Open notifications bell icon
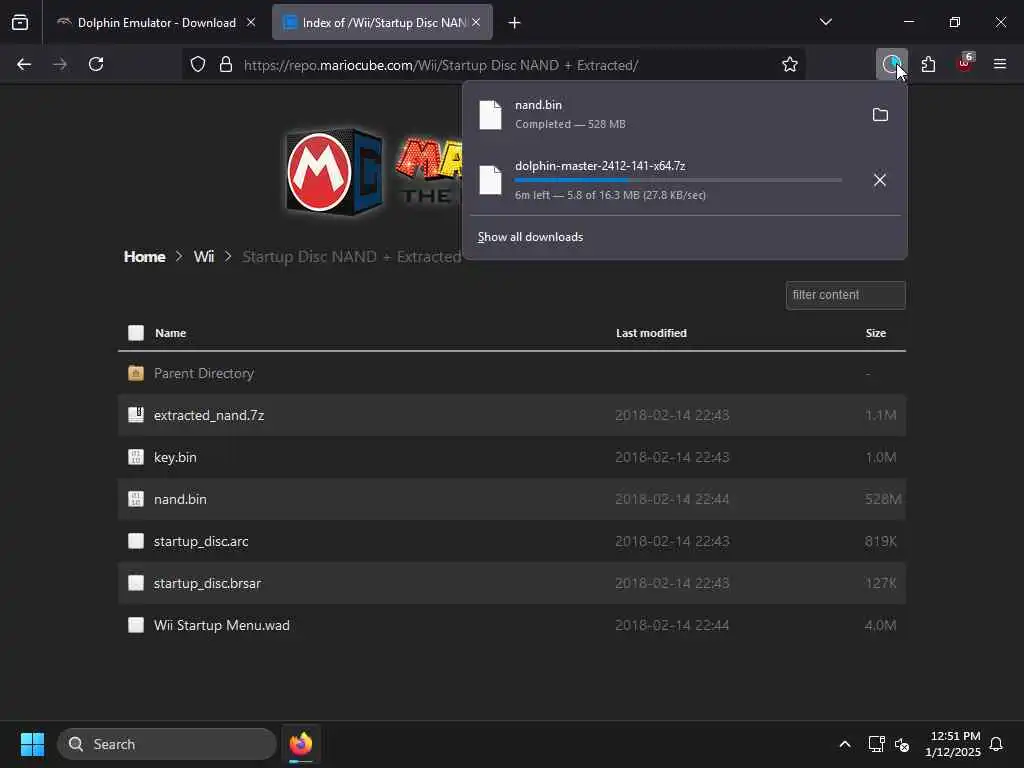 [996, 744]
